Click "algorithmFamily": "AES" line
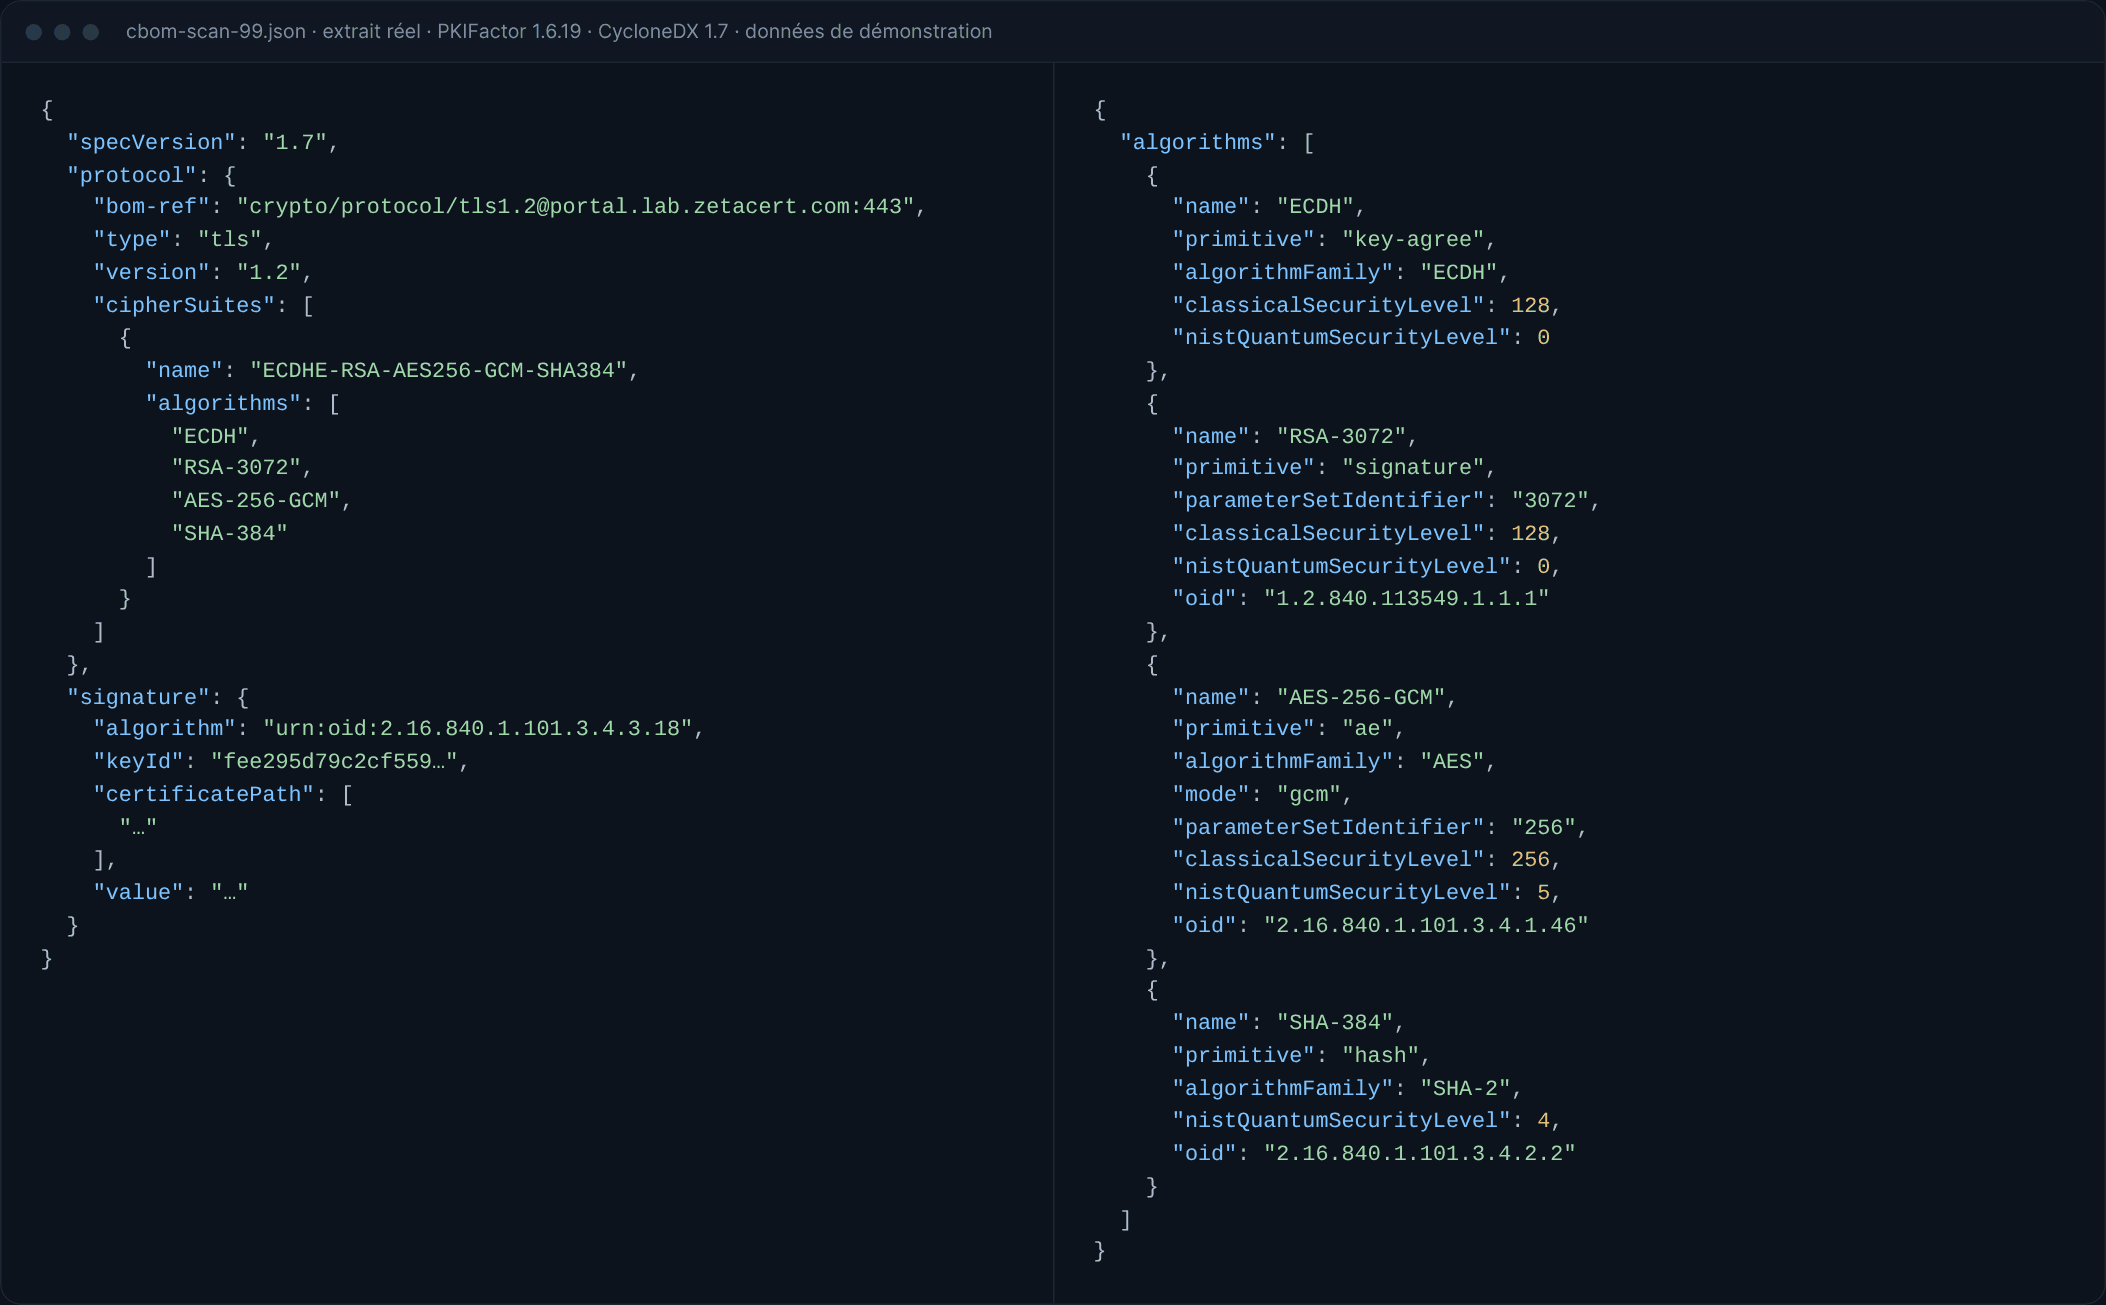 (x=1334, y=761)
